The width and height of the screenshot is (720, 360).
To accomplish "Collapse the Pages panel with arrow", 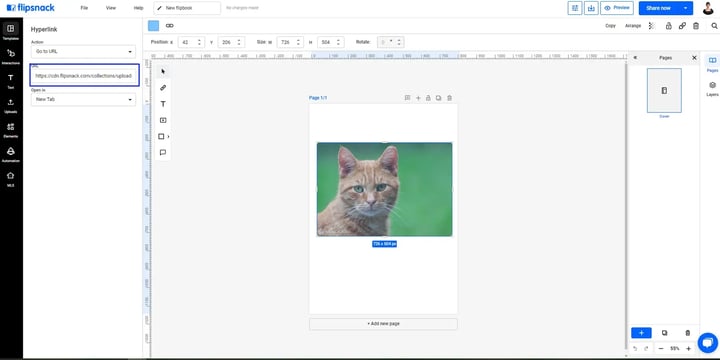I will point(635,58).
